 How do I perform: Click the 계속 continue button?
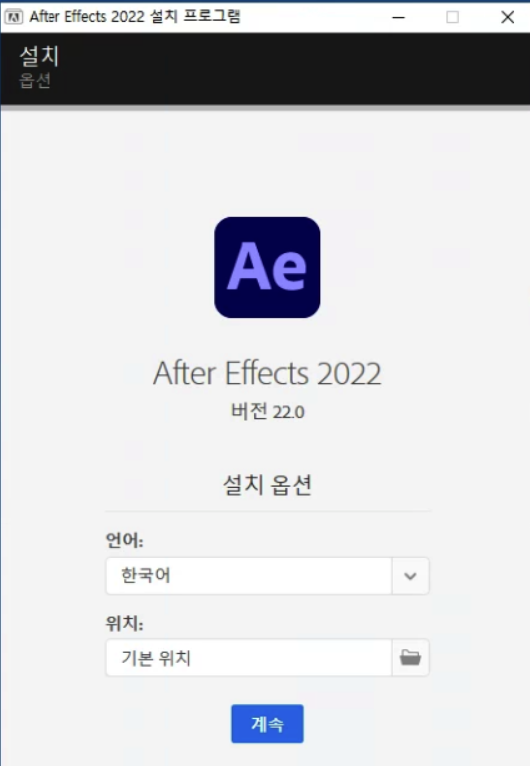[267, 723]
